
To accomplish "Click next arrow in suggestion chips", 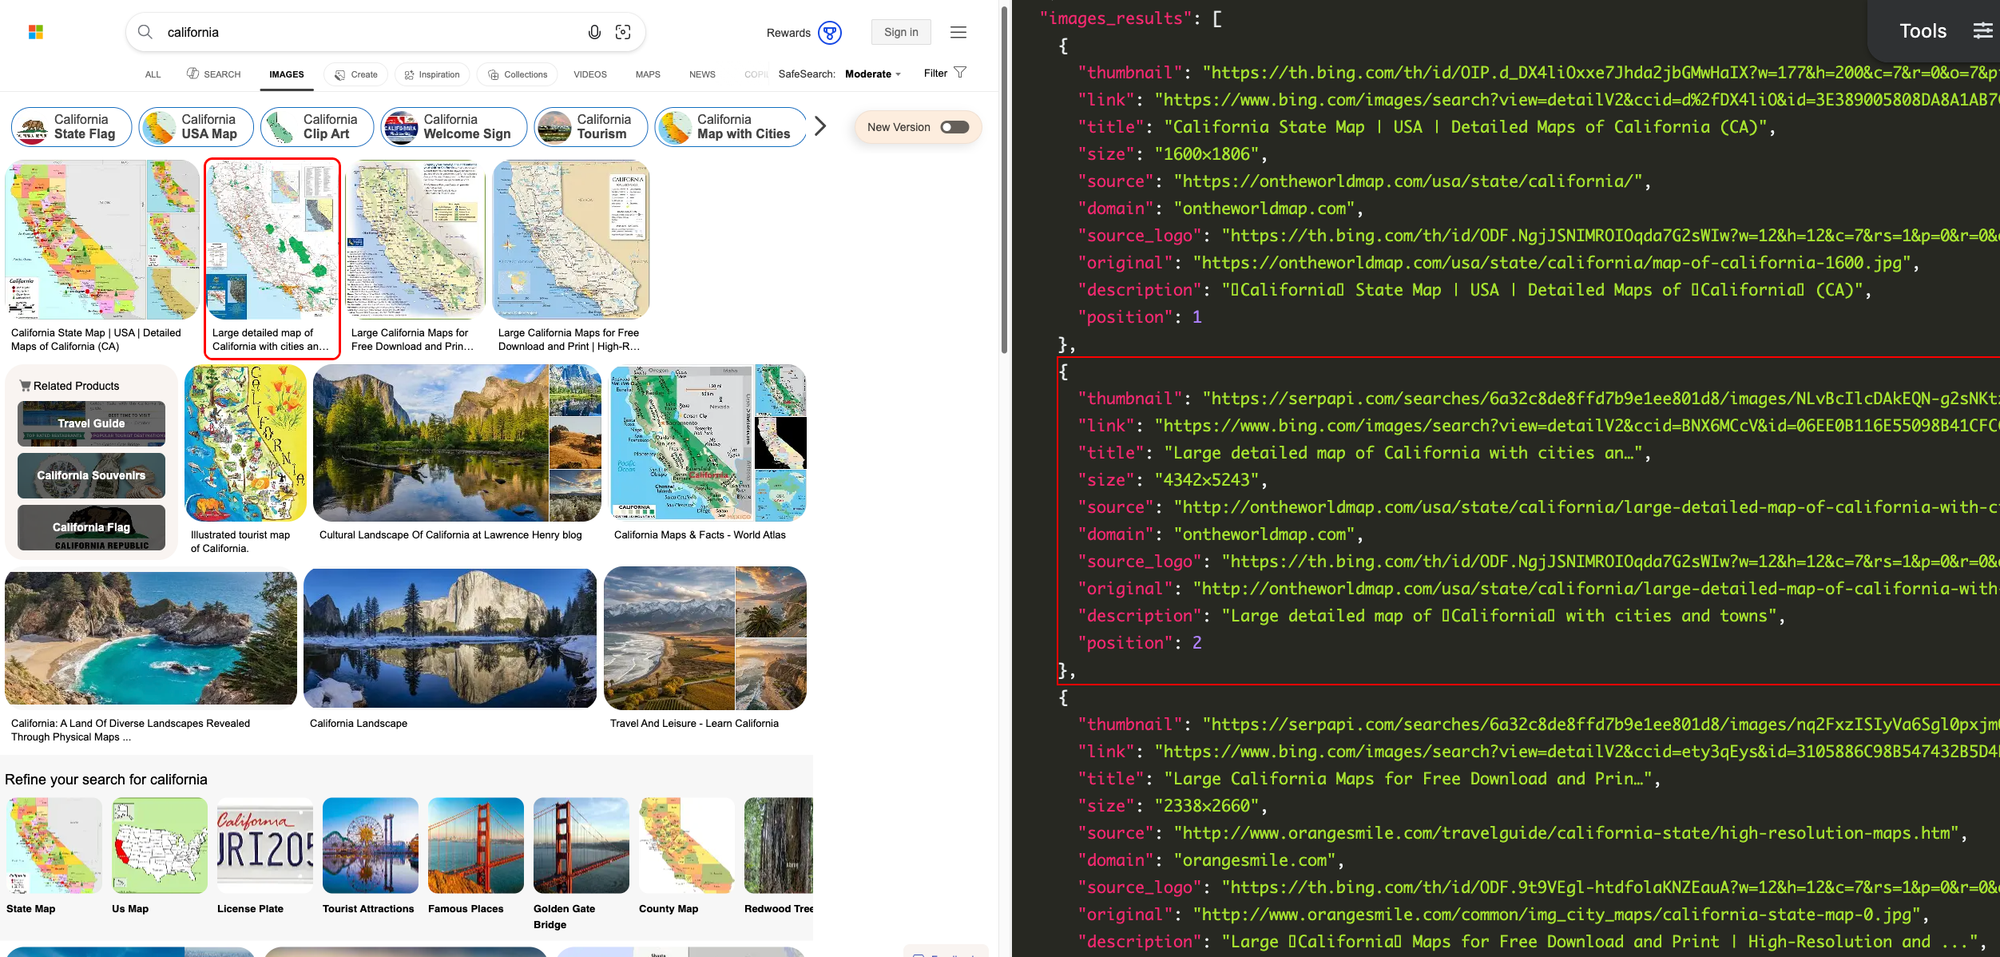I will [x=820, y=126].
